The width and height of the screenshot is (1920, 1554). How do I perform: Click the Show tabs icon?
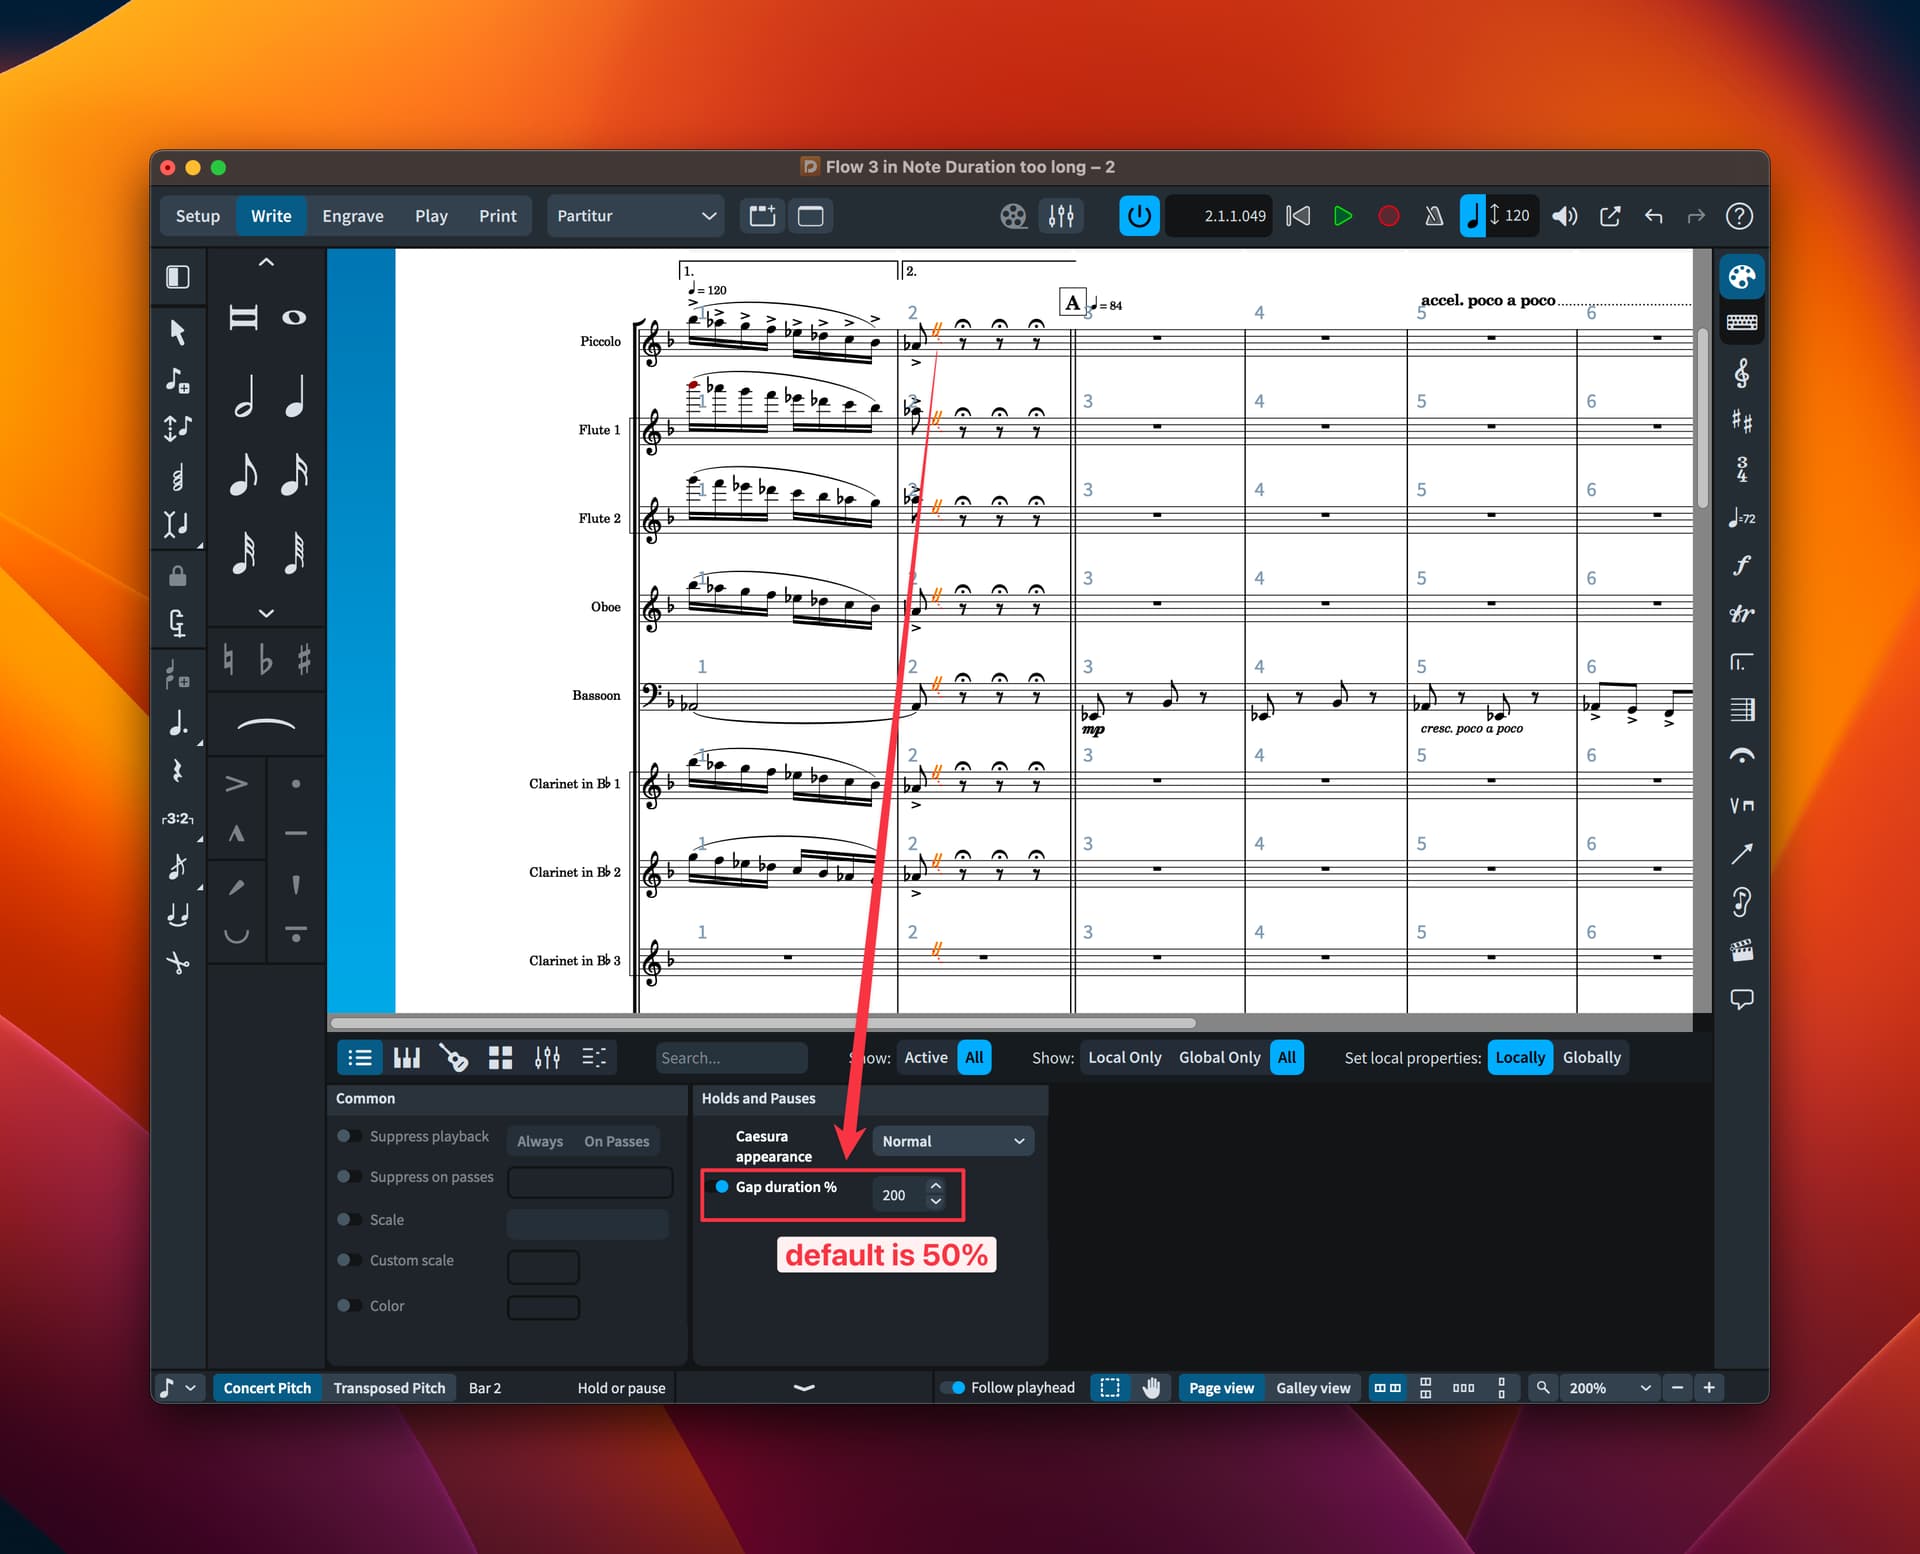[x=811, y=216]
